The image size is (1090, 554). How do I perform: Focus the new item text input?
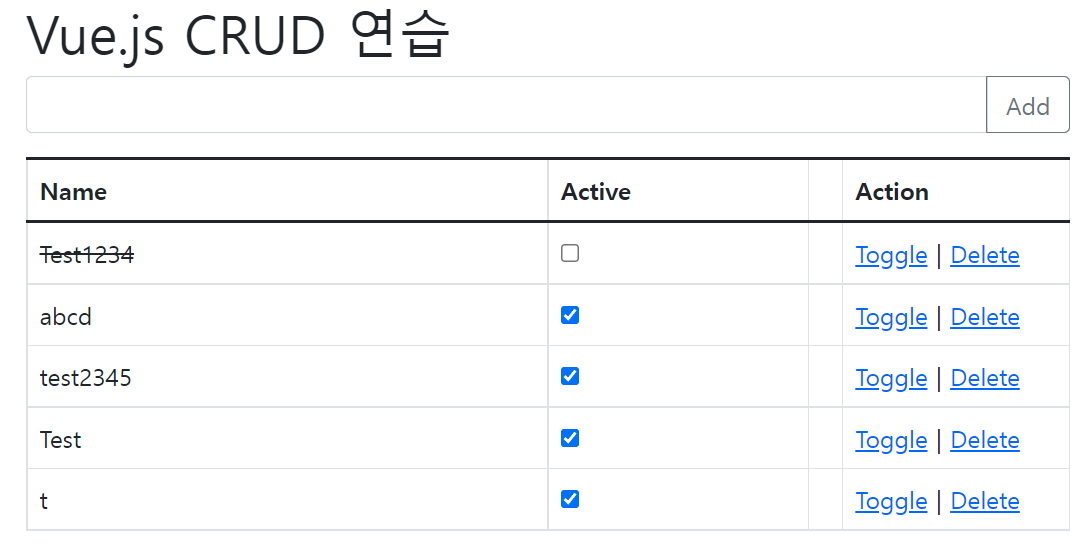[505, 105]
